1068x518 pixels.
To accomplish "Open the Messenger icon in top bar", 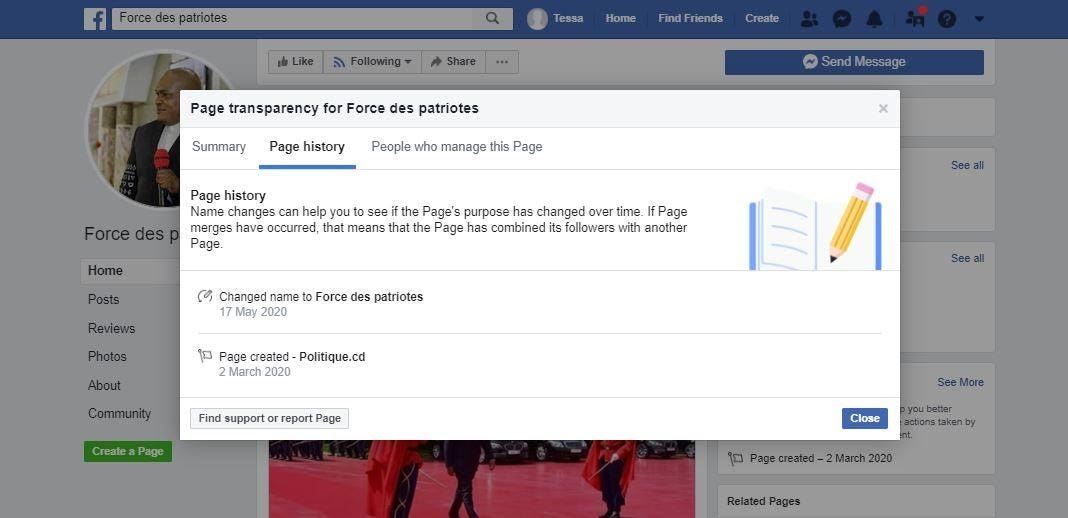I will coord(842,18).
